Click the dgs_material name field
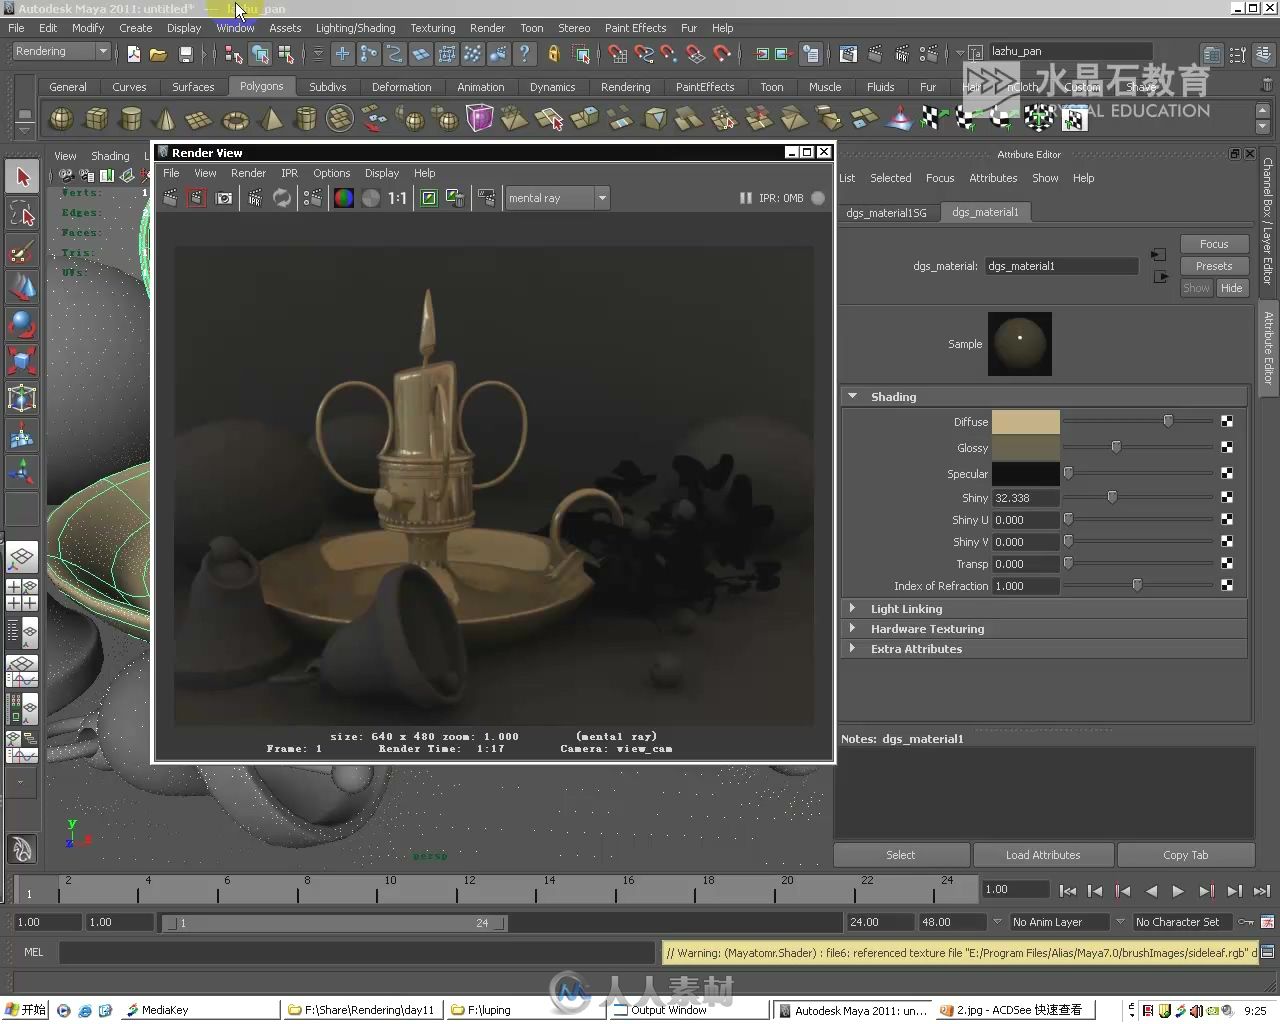 click(x=1061, y=266)
